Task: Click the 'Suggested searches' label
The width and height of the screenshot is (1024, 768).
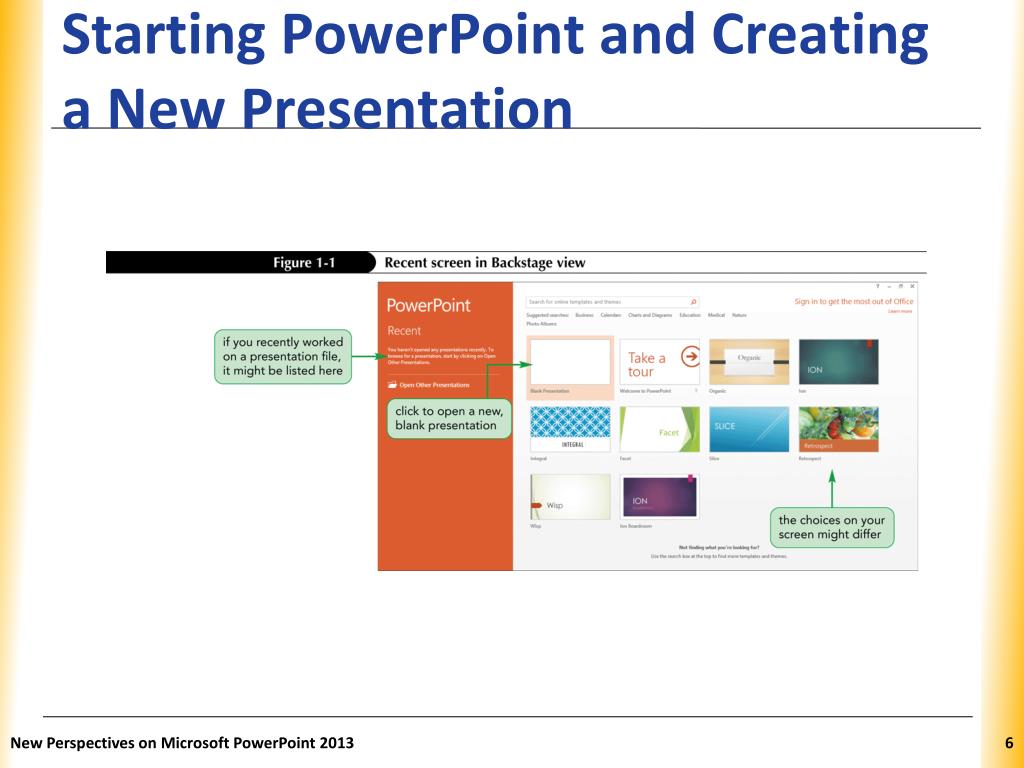Action: [x=547, y=315]
